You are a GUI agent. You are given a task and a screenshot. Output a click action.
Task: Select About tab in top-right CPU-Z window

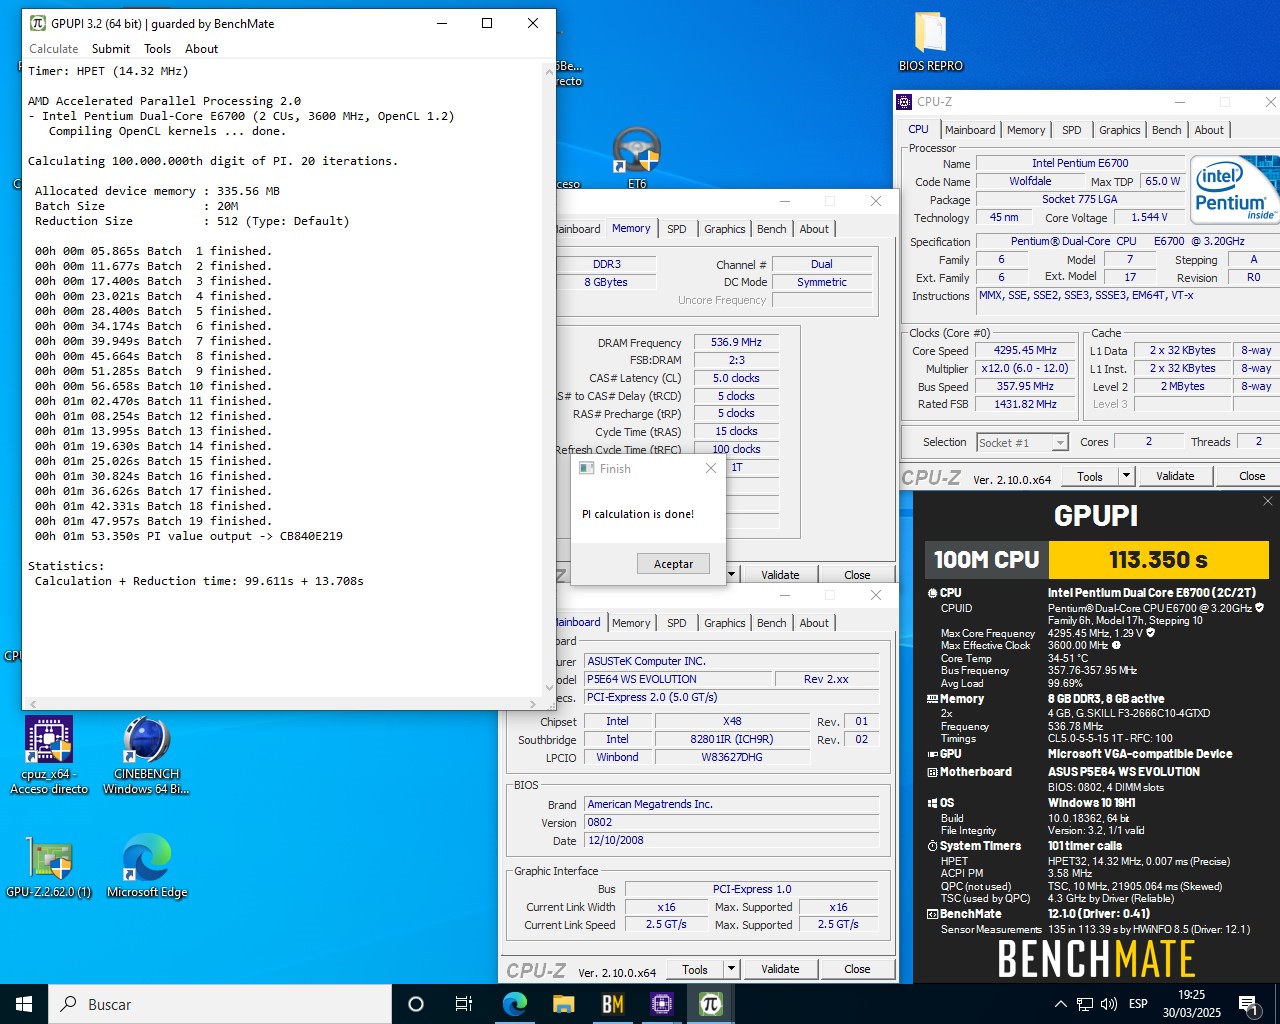coord(1209,130)
